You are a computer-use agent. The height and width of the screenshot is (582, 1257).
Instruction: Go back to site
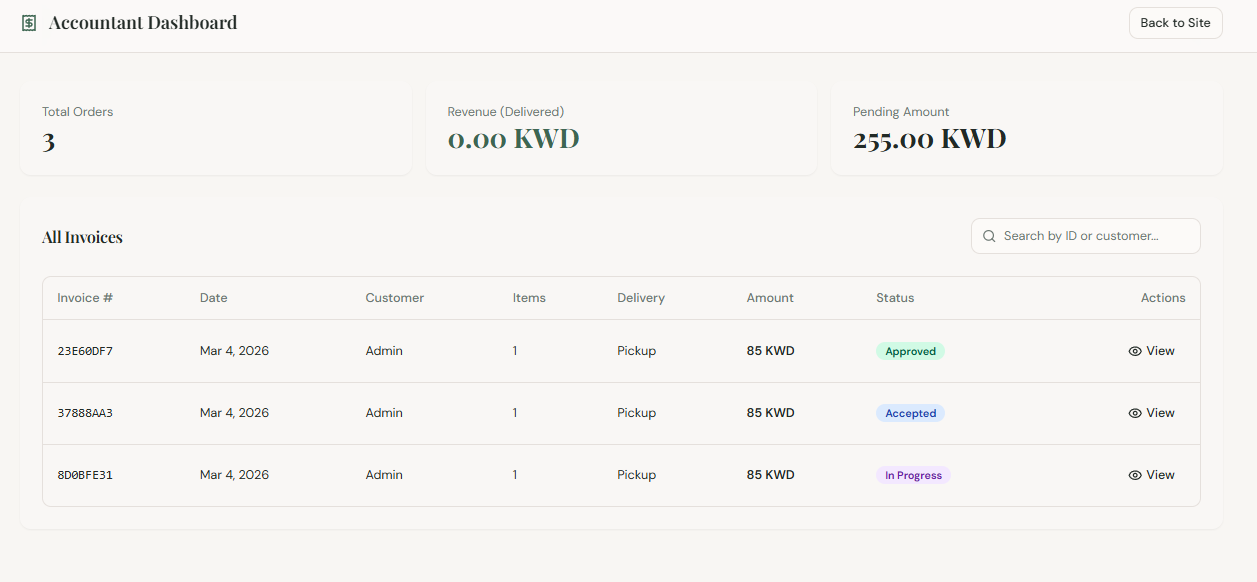click(x=1175, y=23)
